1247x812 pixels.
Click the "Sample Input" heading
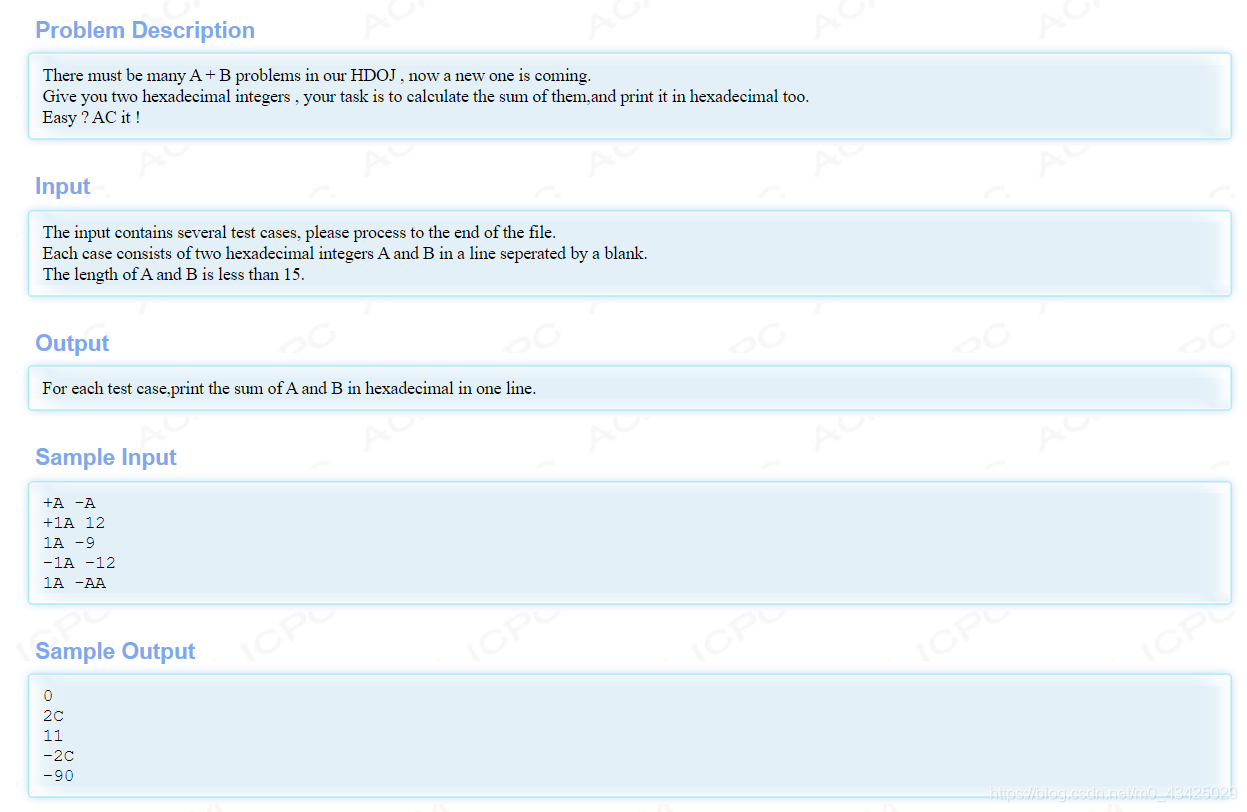point(106,457)
